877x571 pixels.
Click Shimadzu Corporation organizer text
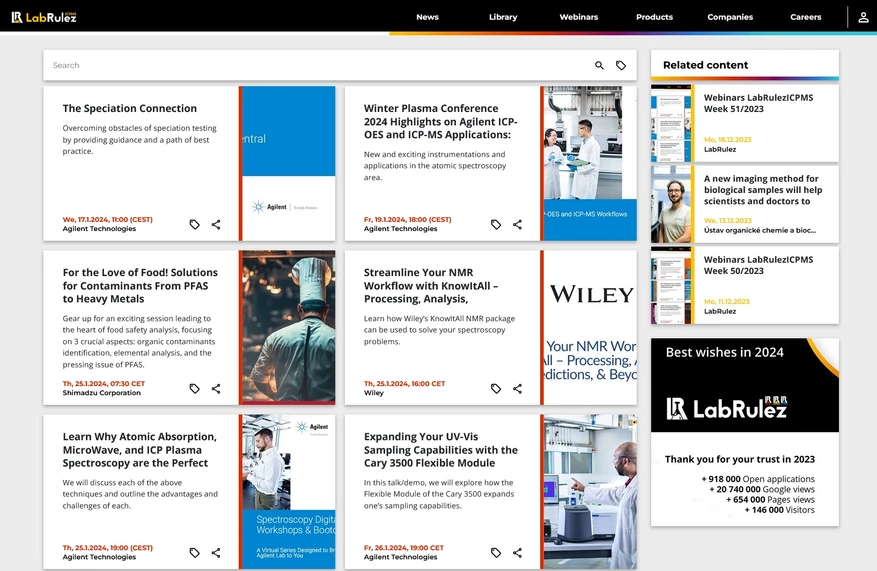click(102, 393)
